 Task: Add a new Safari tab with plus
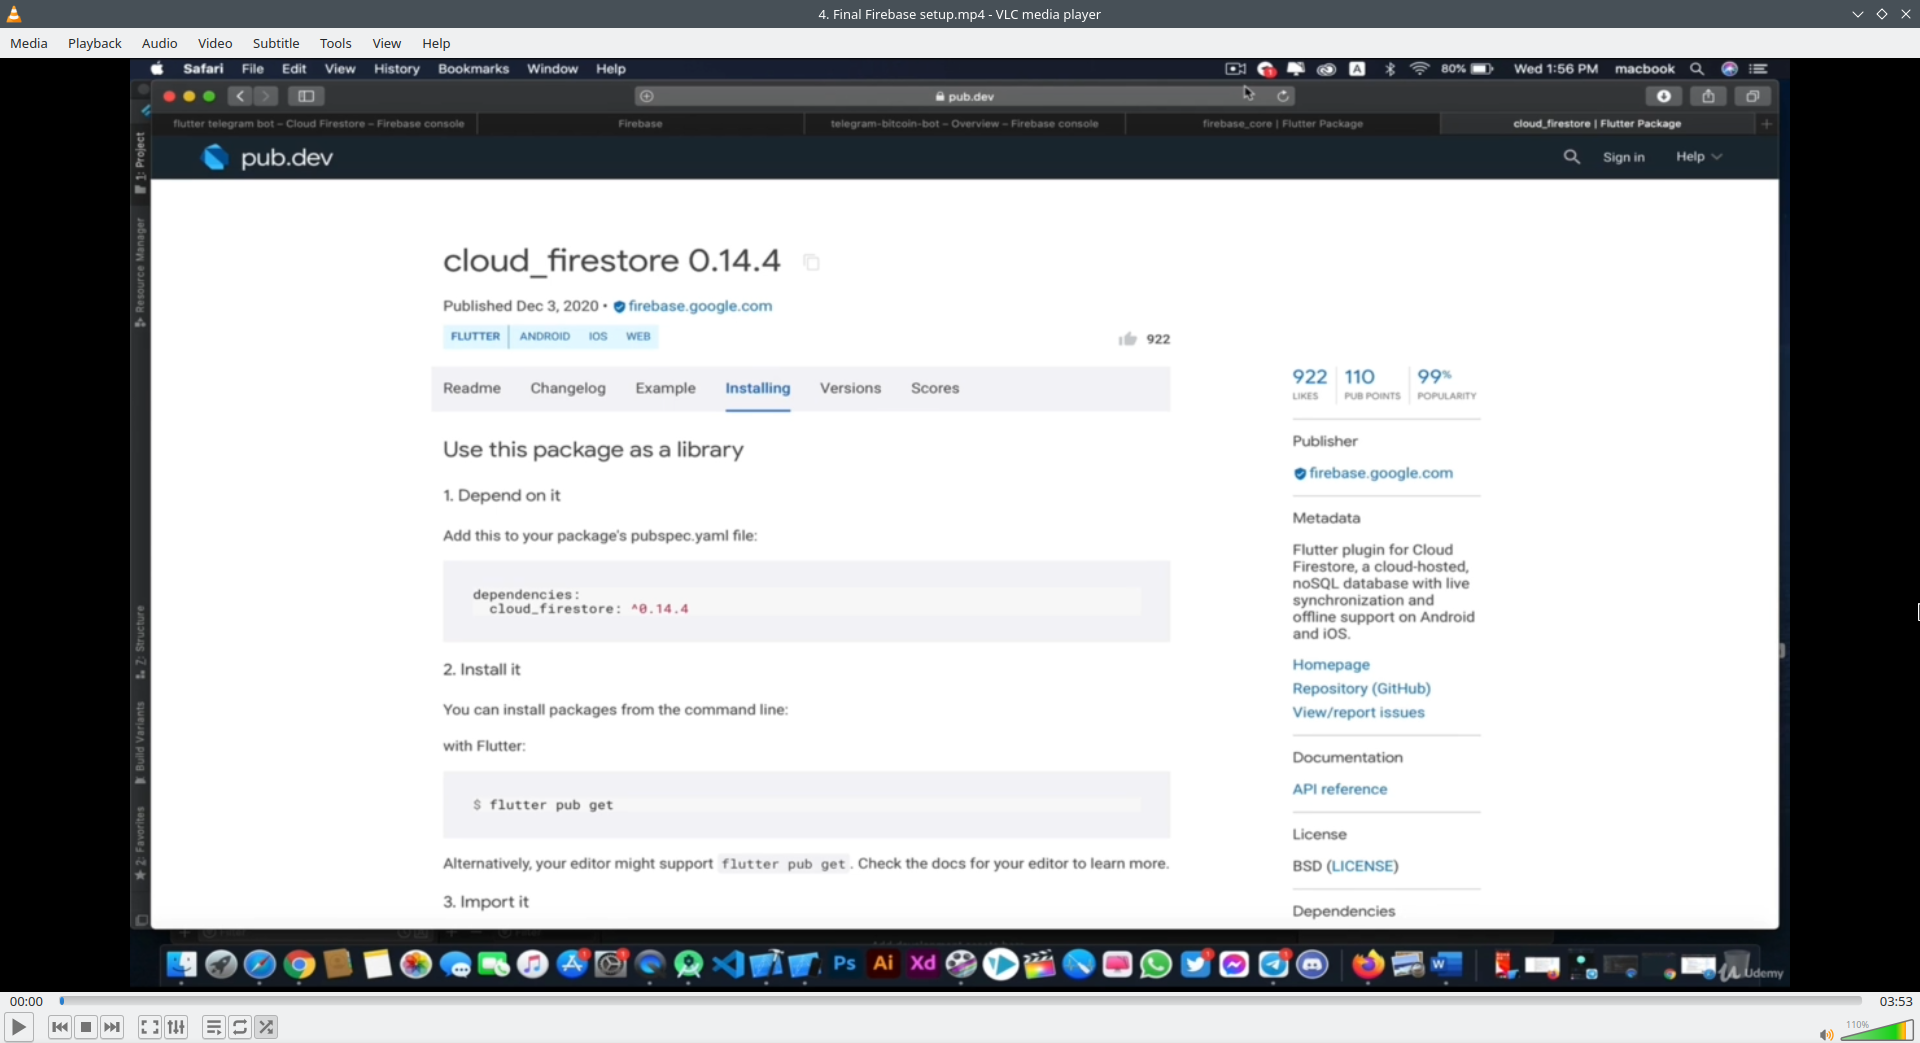(1766, 124)
